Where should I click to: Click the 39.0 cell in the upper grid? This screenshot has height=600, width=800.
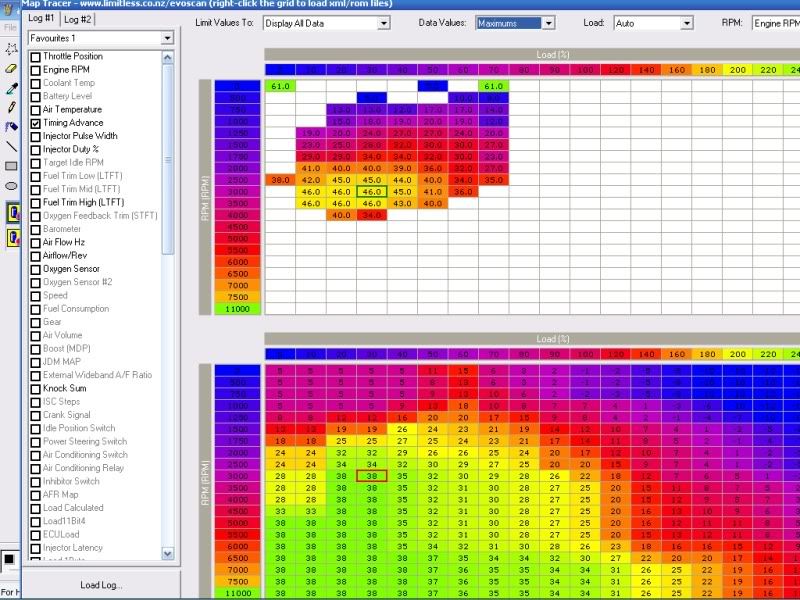[x=402, y=168]
